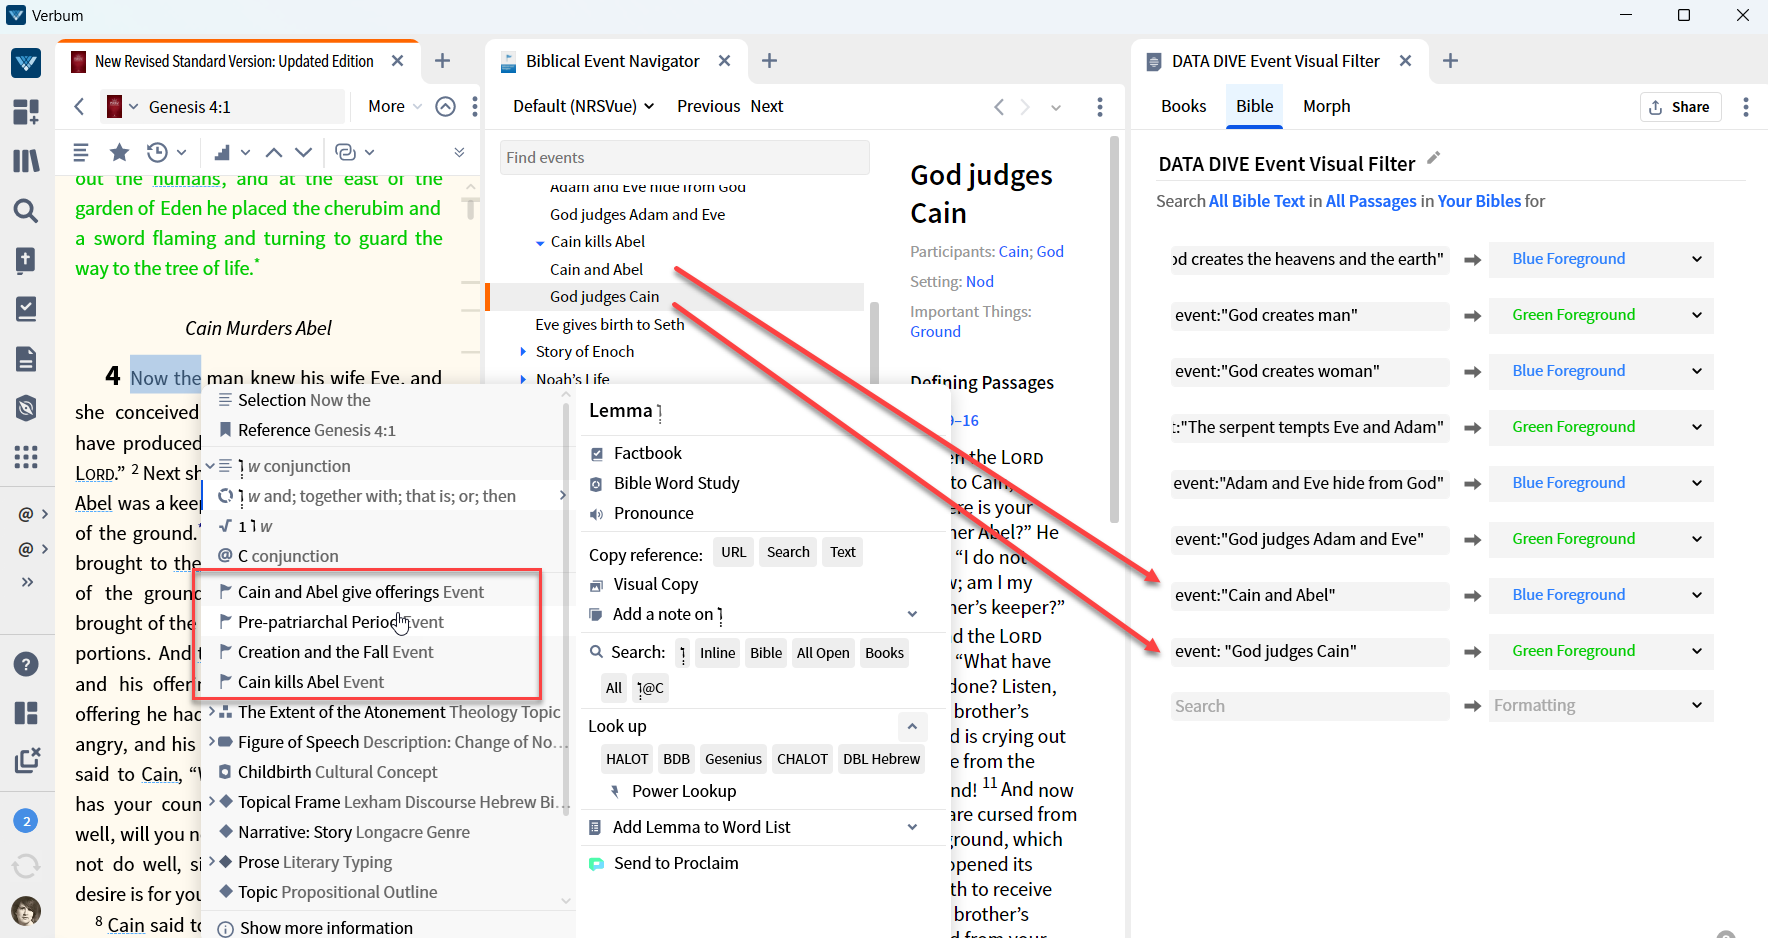Open the Help question mark icon
The width and height of the screenshot is (1768, 938).
point(26,664)
